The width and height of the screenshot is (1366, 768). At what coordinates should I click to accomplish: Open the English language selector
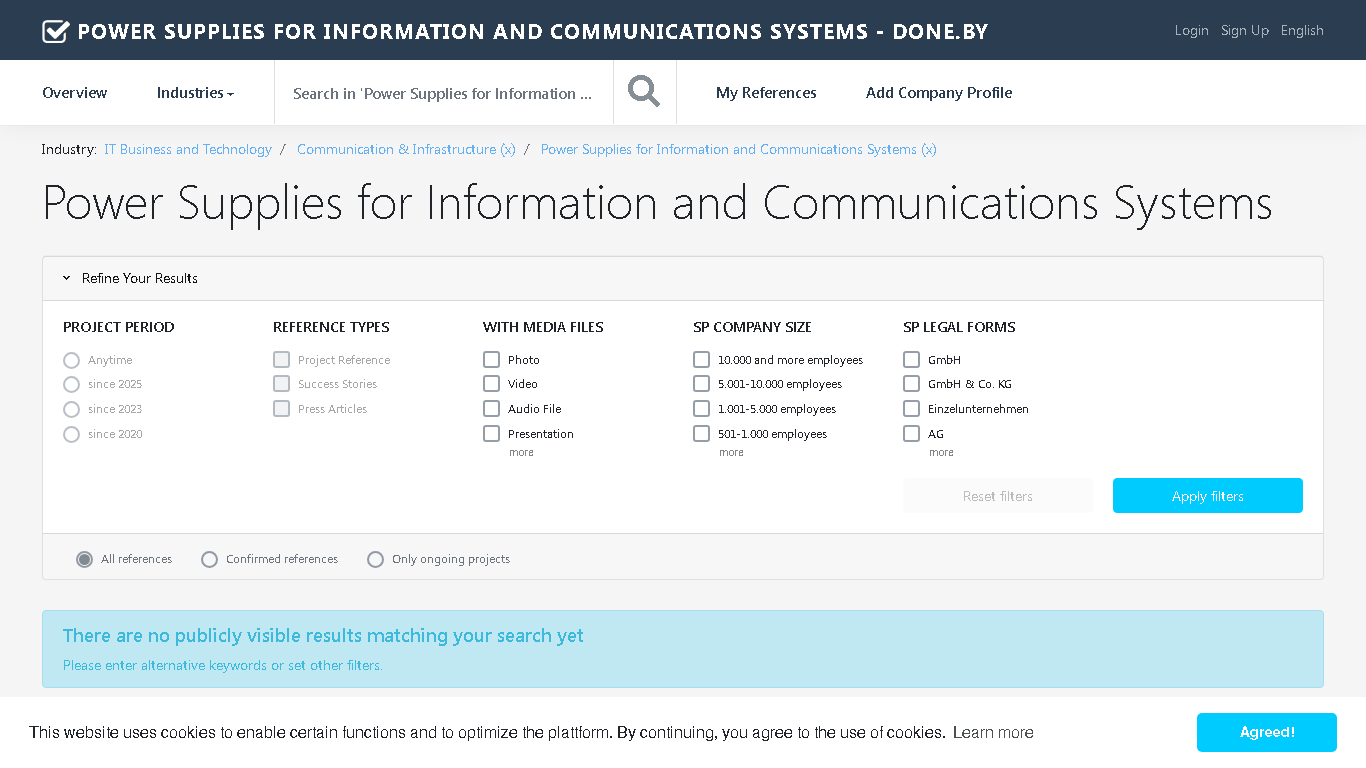point(1302,30)
